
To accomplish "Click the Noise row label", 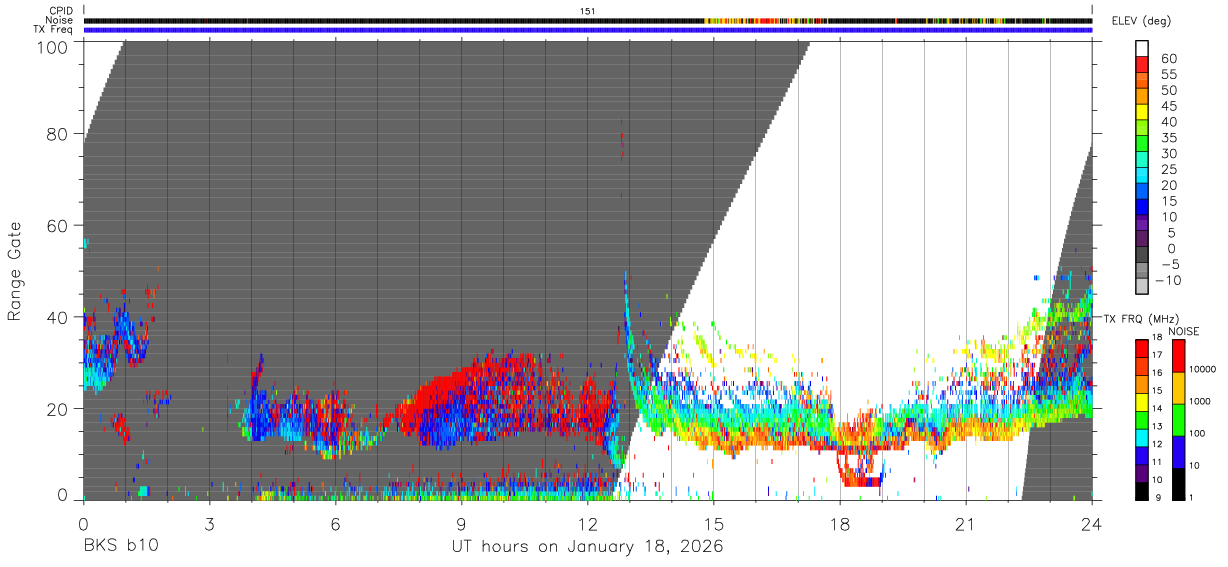I will (x=61, y=20).
